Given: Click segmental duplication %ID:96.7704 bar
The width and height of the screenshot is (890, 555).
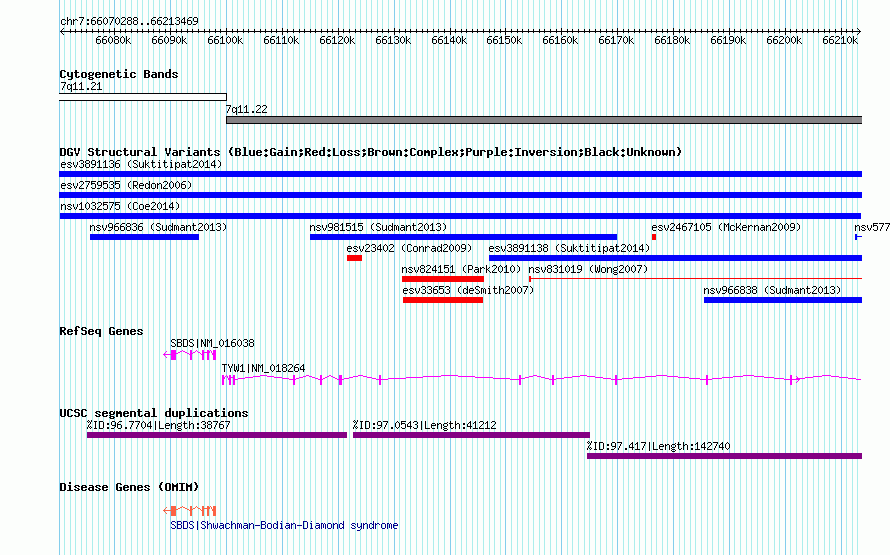Looking at the screenshot, I should coord(217,435).
